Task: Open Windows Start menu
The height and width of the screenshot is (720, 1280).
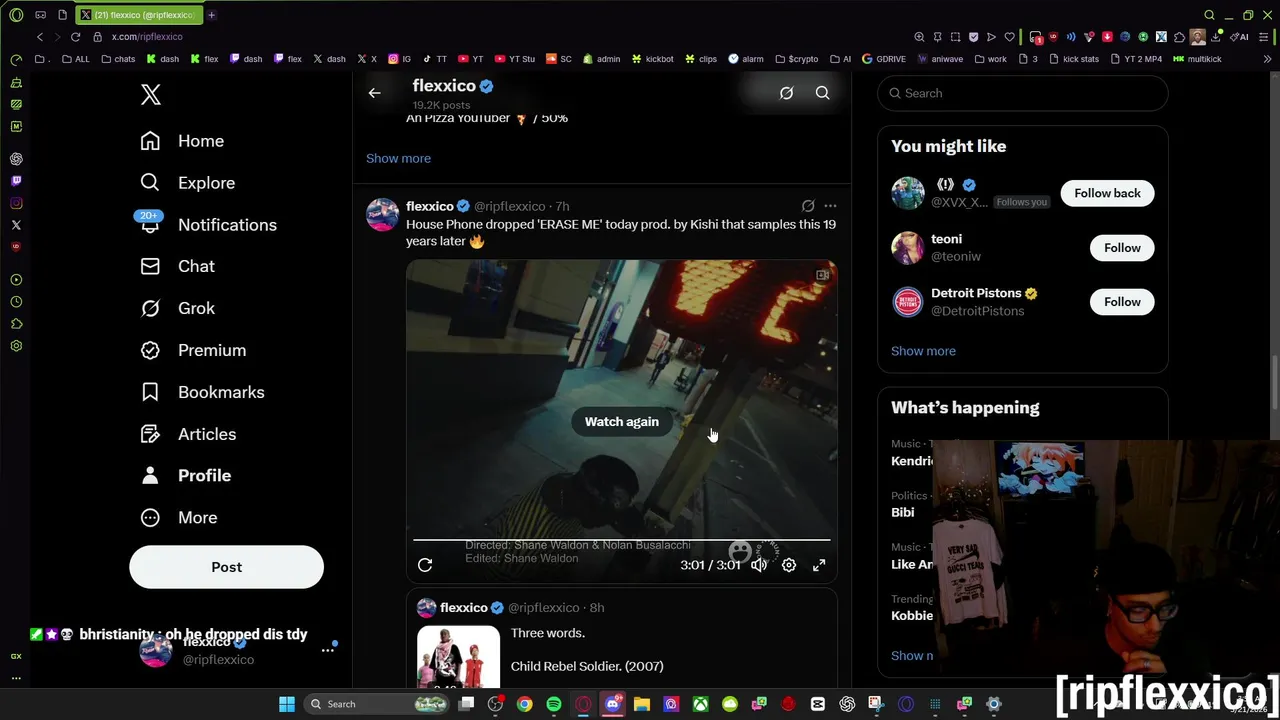Action: [287, 704]
